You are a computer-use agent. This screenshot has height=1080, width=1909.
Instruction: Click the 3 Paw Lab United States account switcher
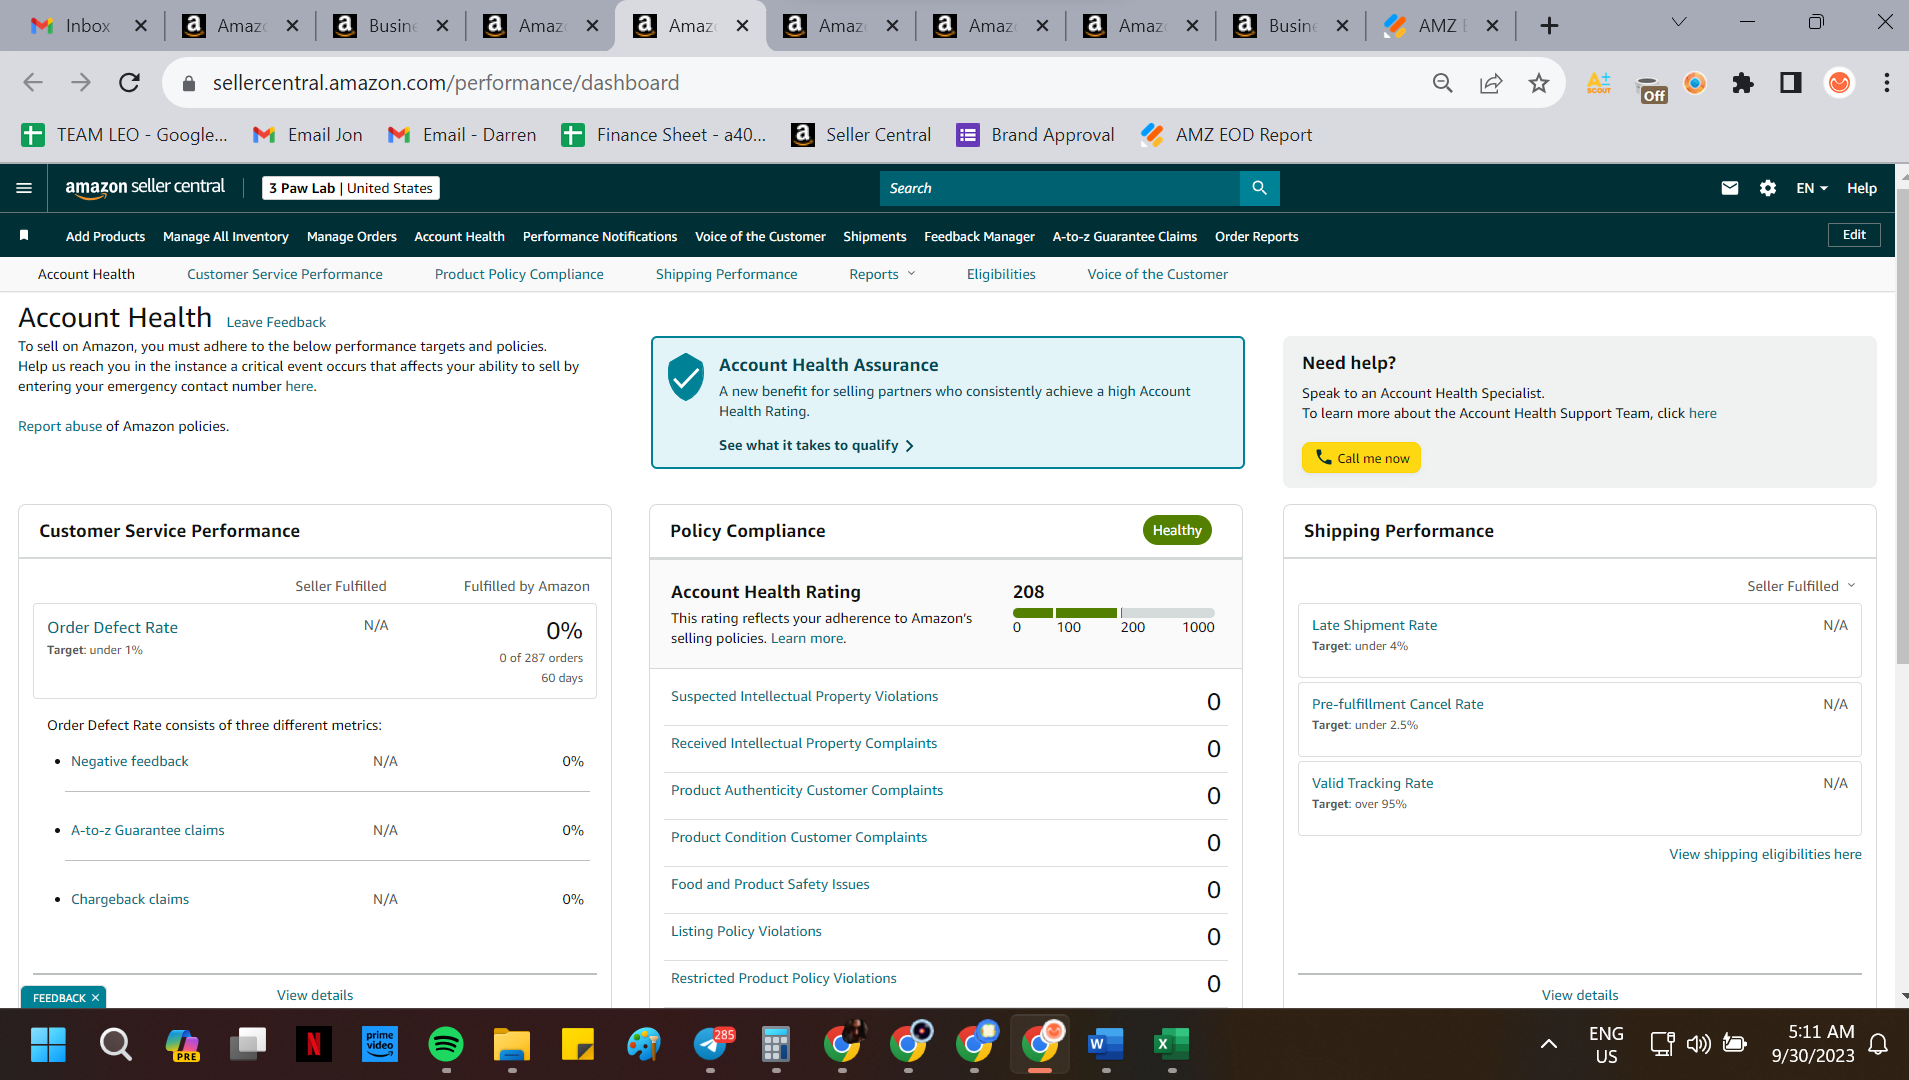351,188
